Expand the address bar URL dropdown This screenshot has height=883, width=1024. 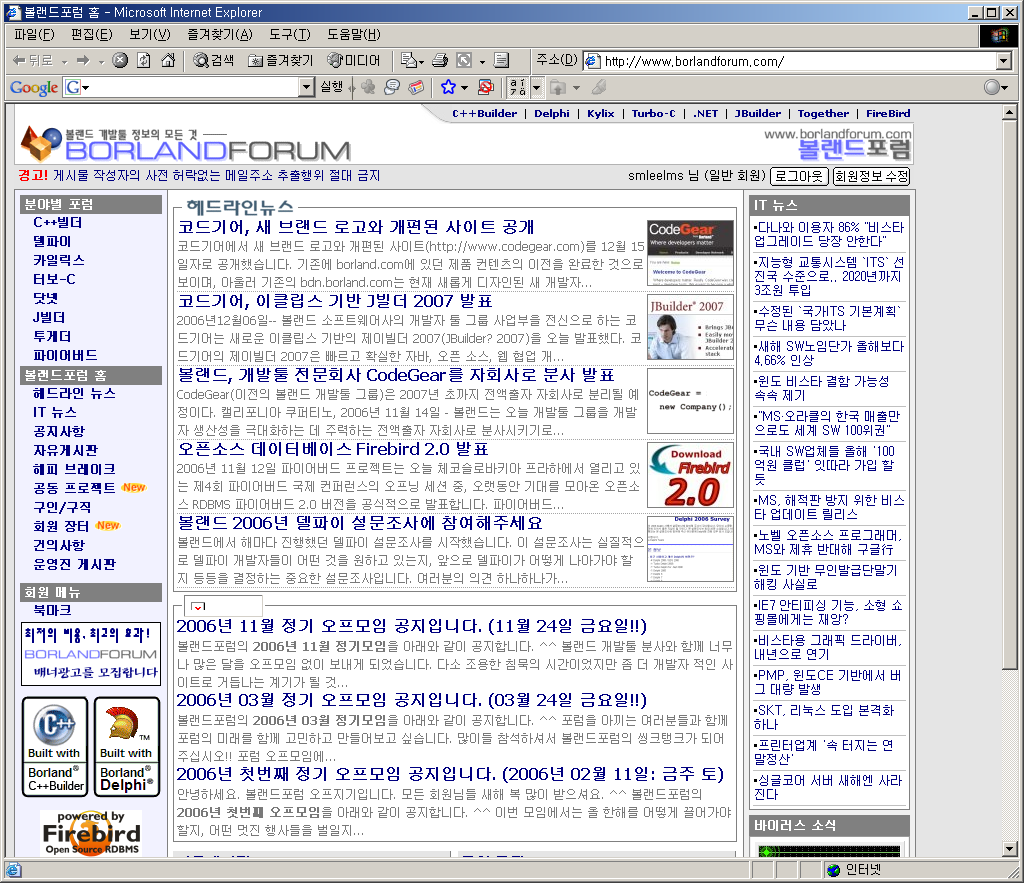tap(1004, 61)
